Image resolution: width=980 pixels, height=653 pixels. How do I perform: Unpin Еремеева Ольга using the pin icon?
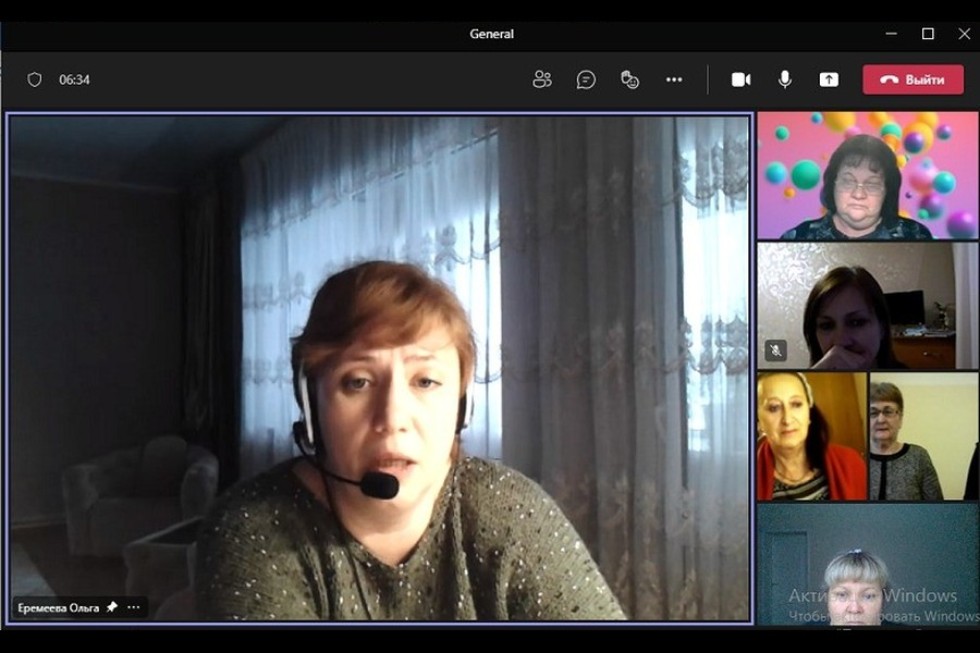112,607
